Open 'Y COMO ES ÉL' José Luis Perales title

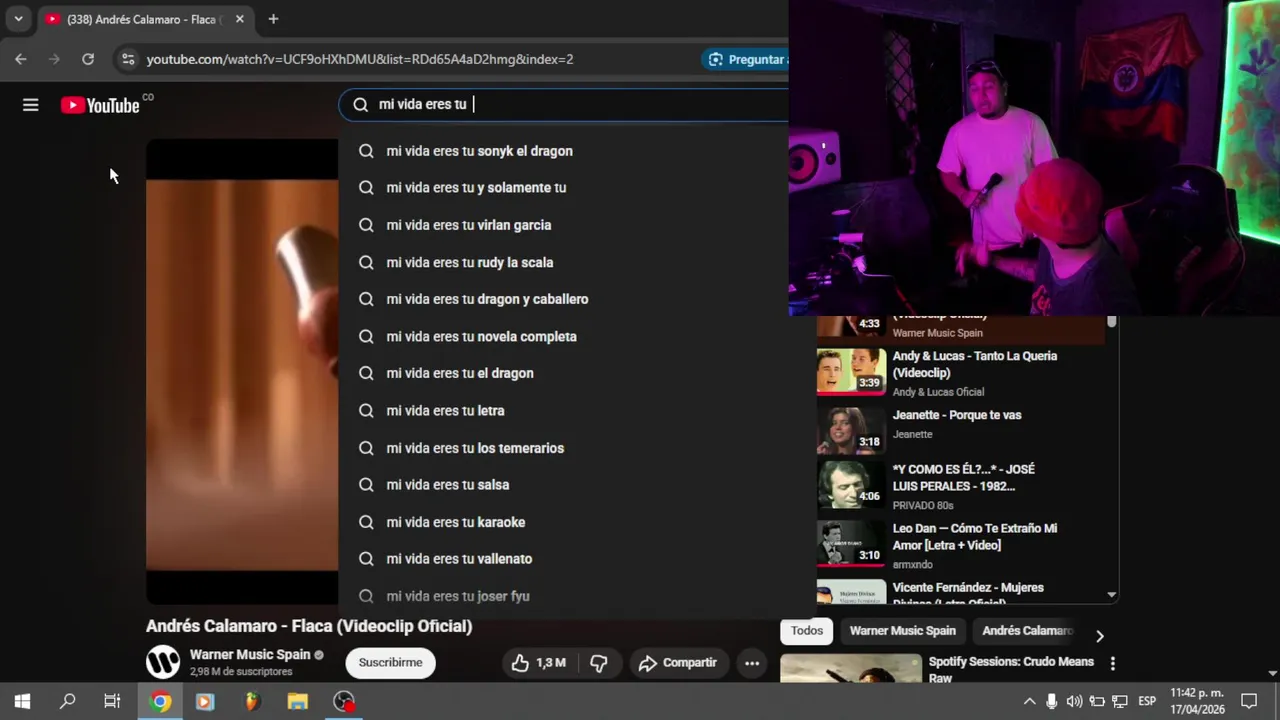(964, 477)
